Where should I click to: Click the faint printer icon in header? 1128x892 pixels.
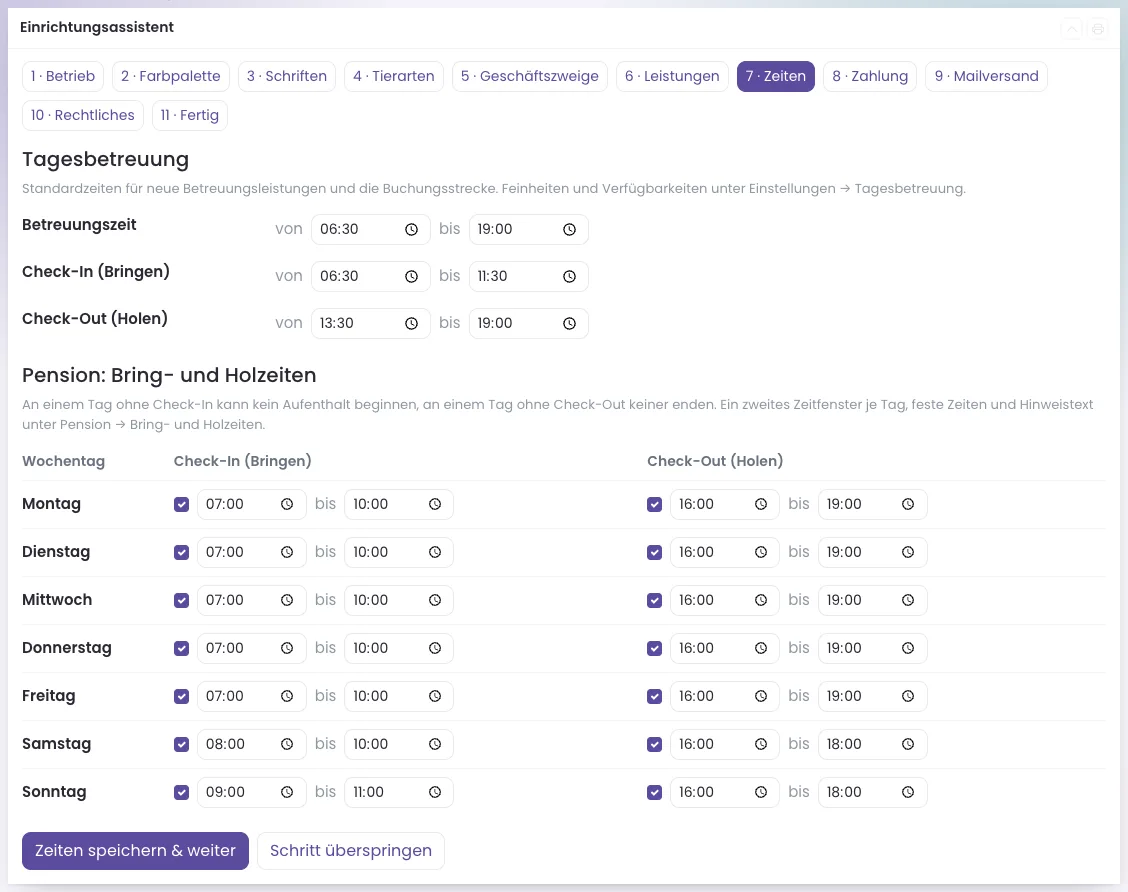coord(1098,29)
